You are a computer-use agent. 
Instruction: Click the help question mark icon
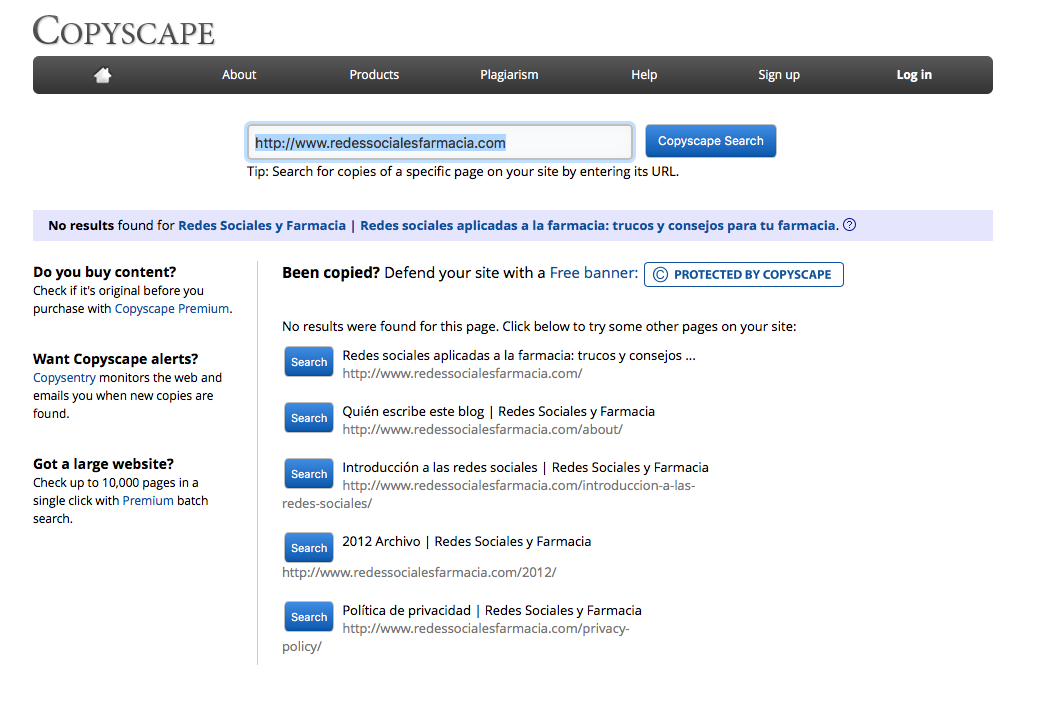click(849, 225)
